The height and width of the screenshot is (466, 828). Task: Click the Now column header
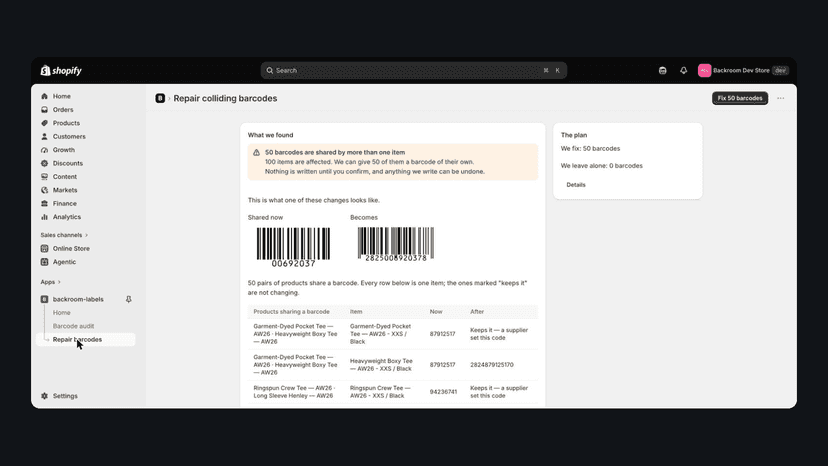tap(436, 312)
